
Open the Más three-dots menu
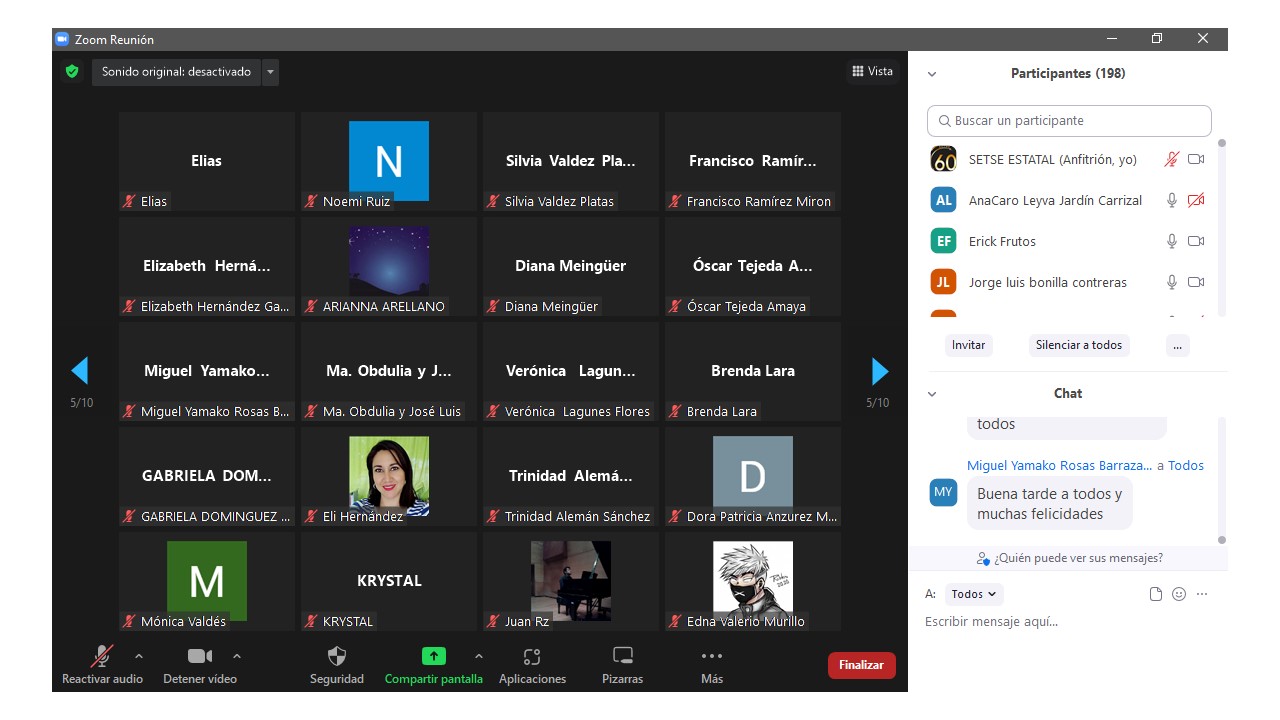(711, 657)
